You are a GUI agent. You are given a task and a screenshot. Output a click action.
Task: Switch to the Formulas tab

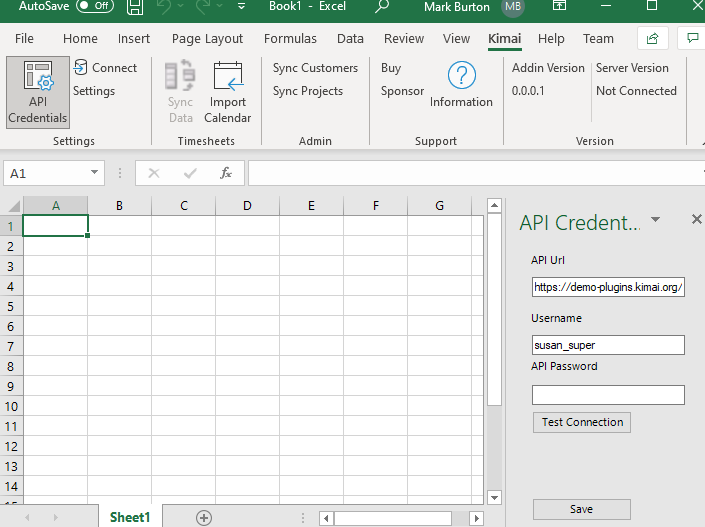pyautogui.click(x=290, y=39)
